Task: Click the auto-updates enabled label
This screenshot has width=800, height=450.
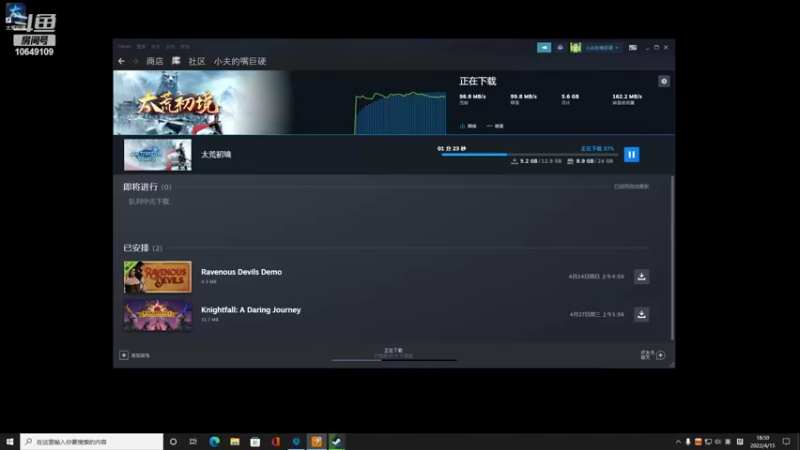Action: [631, 187]
